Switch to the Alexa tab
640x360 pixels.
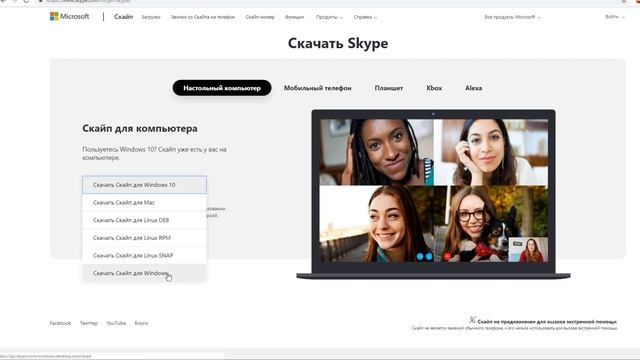473,88
